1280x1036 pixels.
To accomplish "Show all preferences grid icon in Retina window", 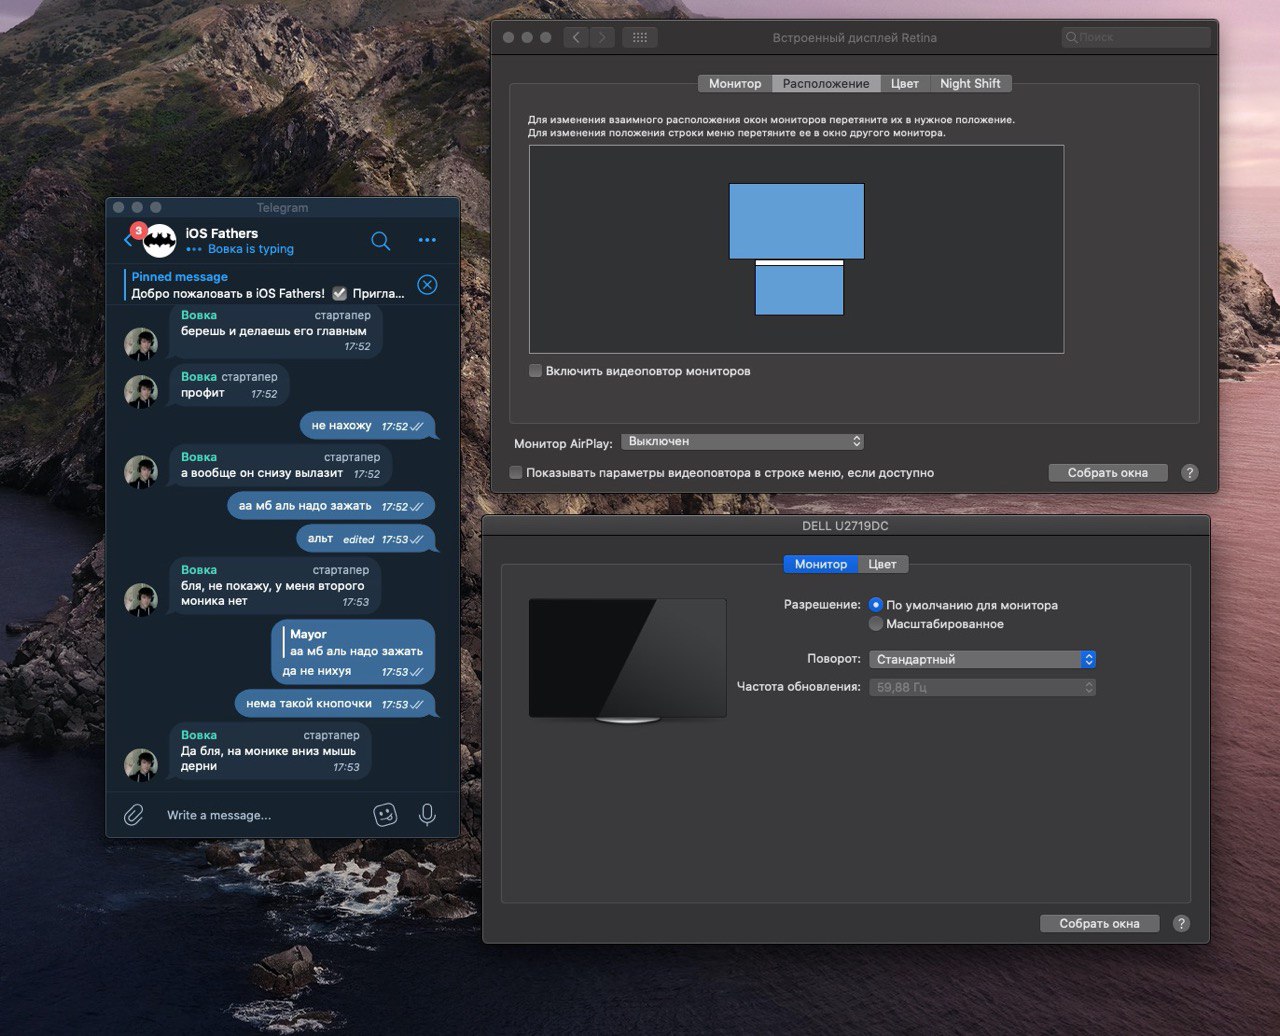I will pos(640,37).
